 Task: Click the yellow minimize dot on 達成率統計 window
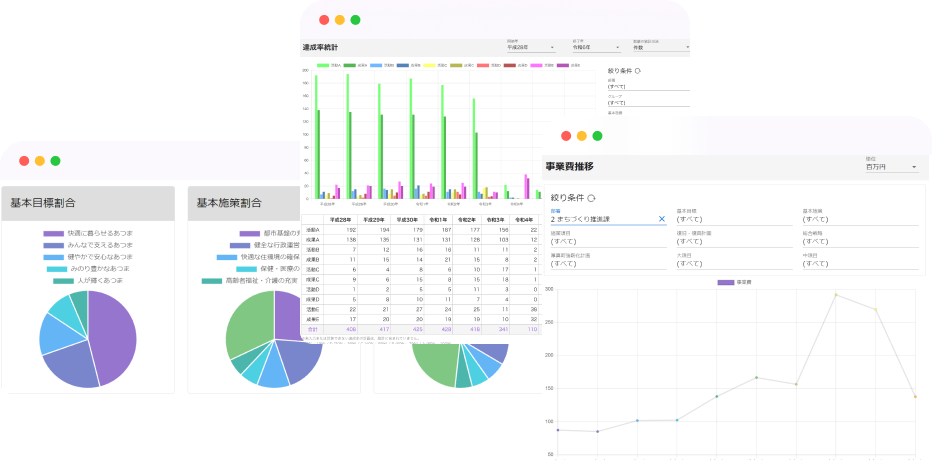pyautogui.click(x=340, y=20)
